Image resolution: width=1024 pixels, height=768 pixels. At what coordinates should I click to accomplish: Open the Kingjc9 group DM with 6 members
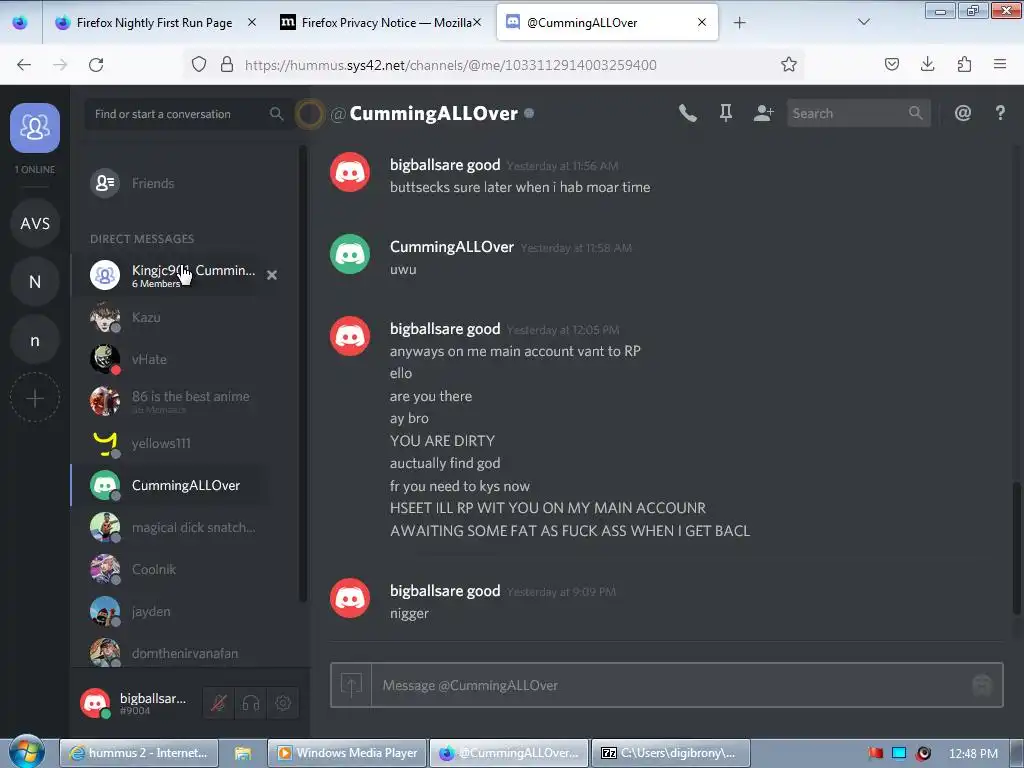pyautogui.click(x=176, y=275)
